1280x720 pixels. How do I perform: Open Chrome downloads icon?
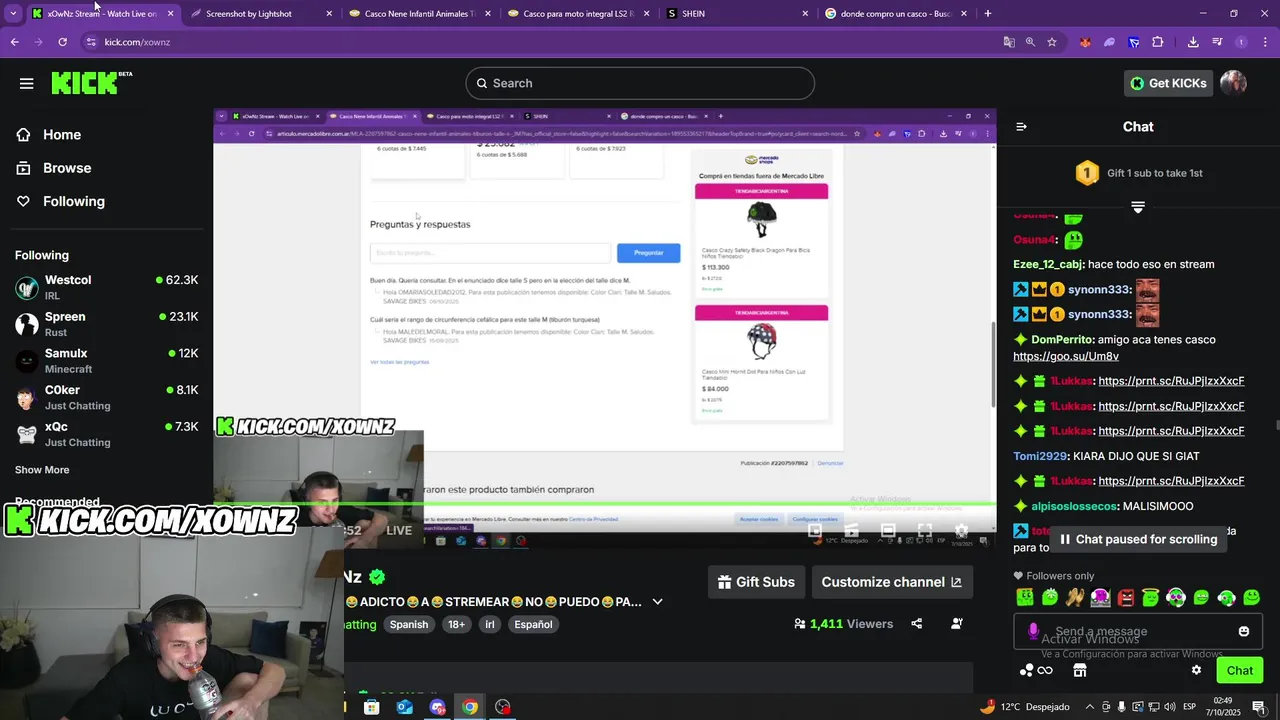tap(1193, 42)
